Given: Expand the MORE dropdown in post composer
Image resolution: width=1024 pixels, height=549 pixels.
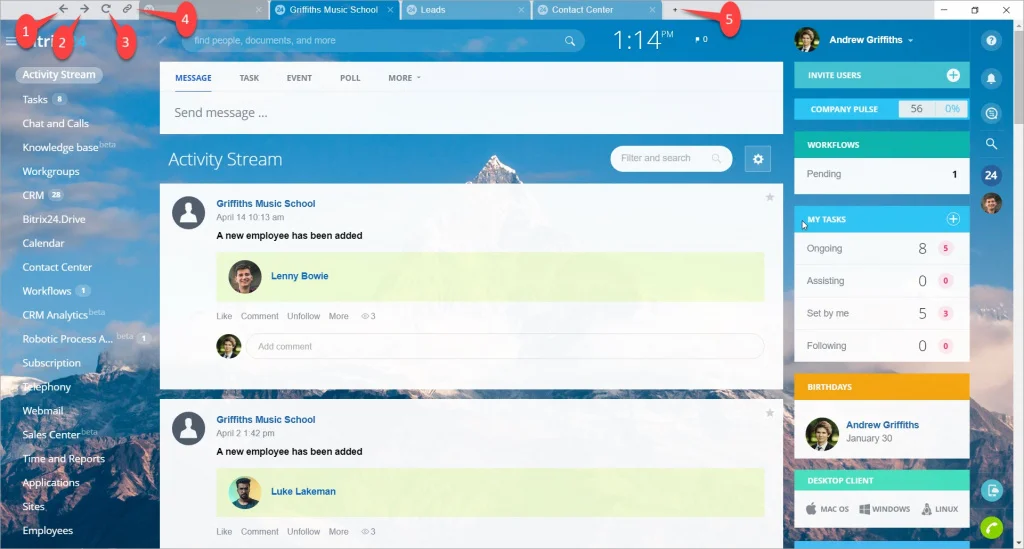Looking at the screenshot, I should (x=404, y=78).
